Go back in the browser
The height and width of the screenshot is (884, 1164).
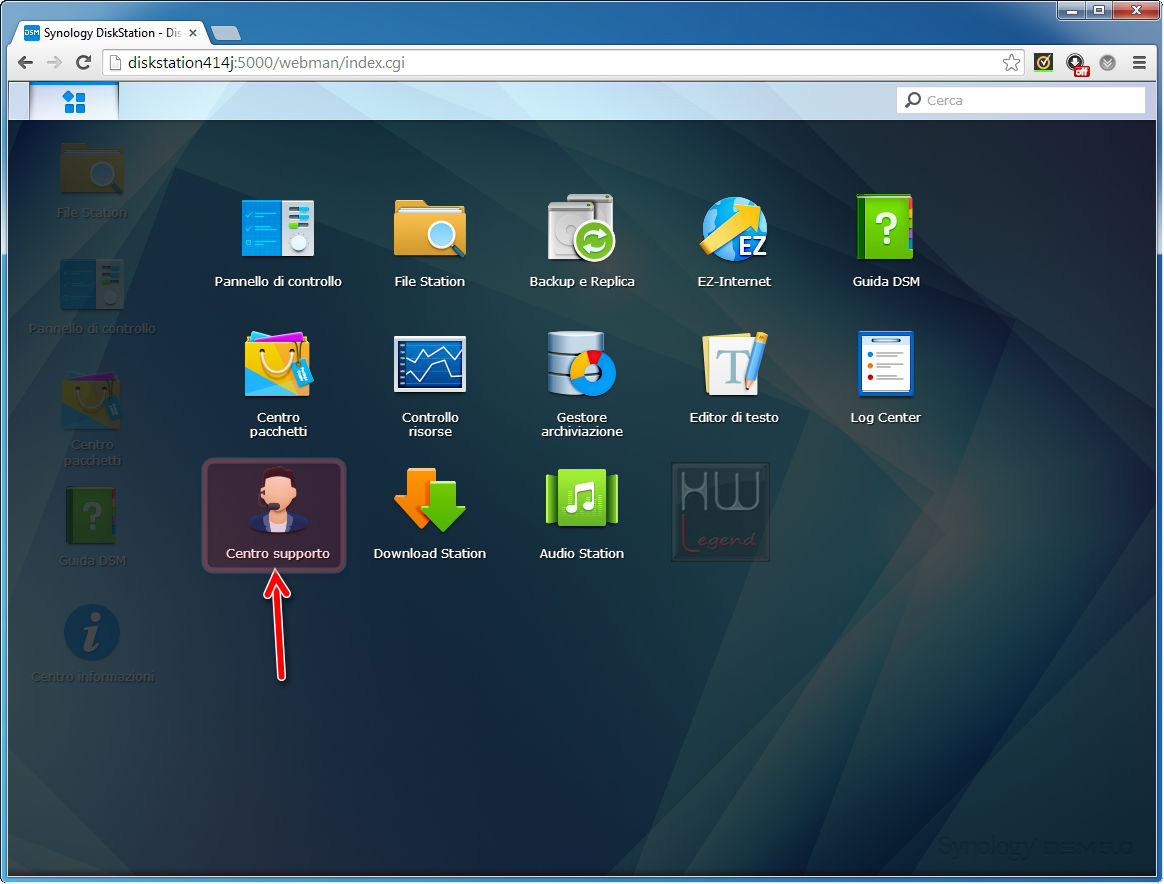(25, 62)
